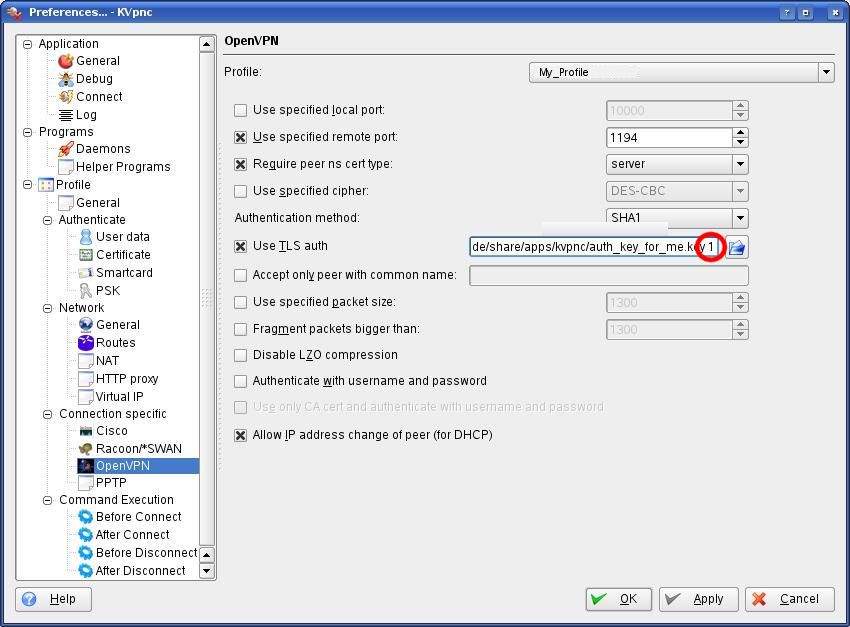850x627 pixels.
Task: Click the Apply button
Action: pyautogui.click(x=699, y=599)
